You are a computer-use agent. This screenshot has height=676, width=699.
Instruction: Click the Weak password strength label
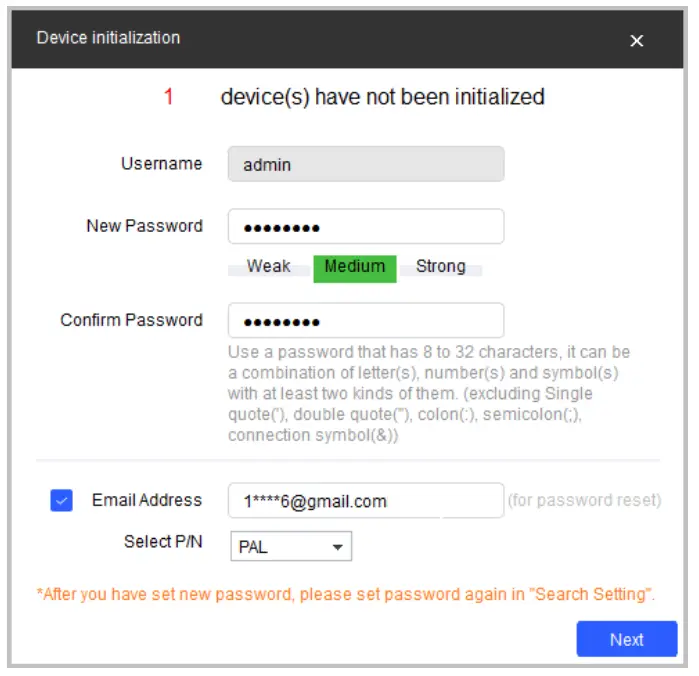[268, 267]
